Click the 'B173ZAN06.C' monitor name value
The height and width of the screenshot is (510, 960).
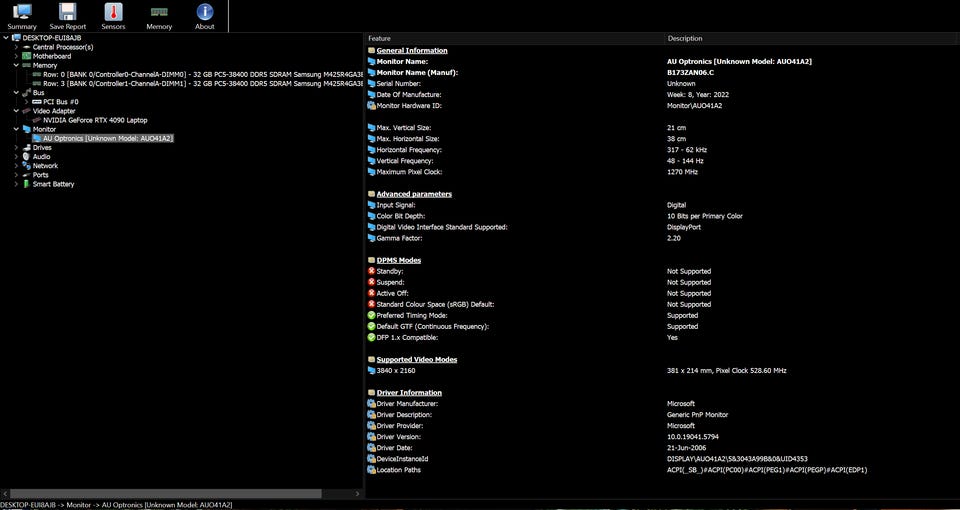pos(690,73)
